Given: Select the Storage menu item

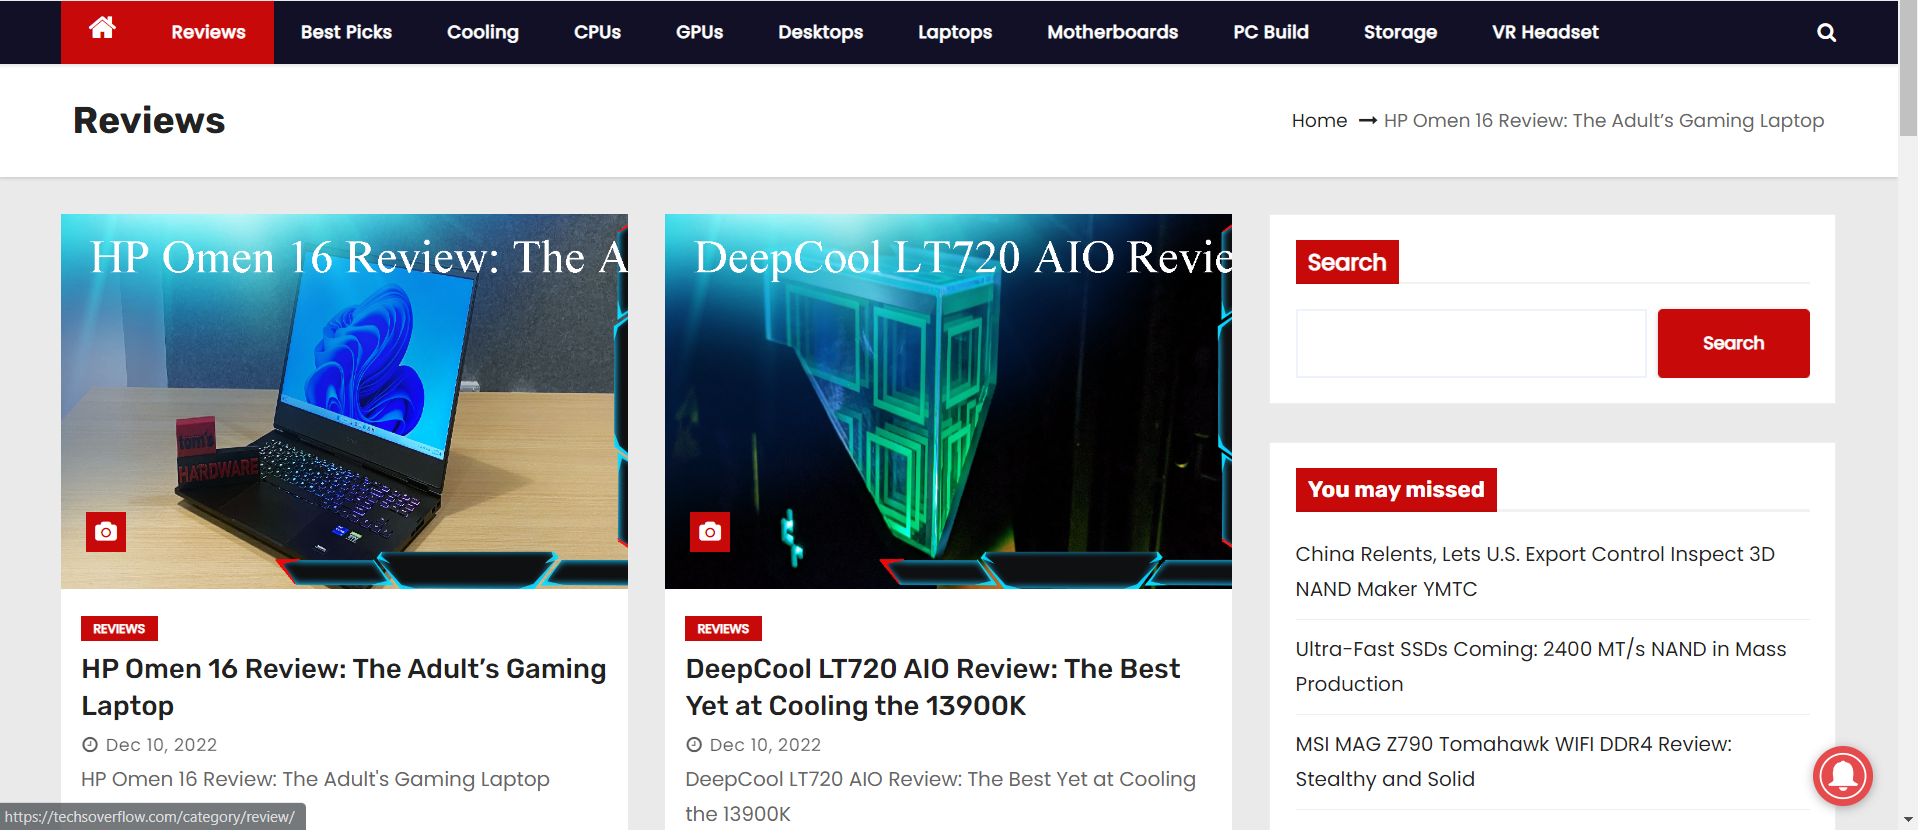Looking at the screenshot, I should 1400,32.
